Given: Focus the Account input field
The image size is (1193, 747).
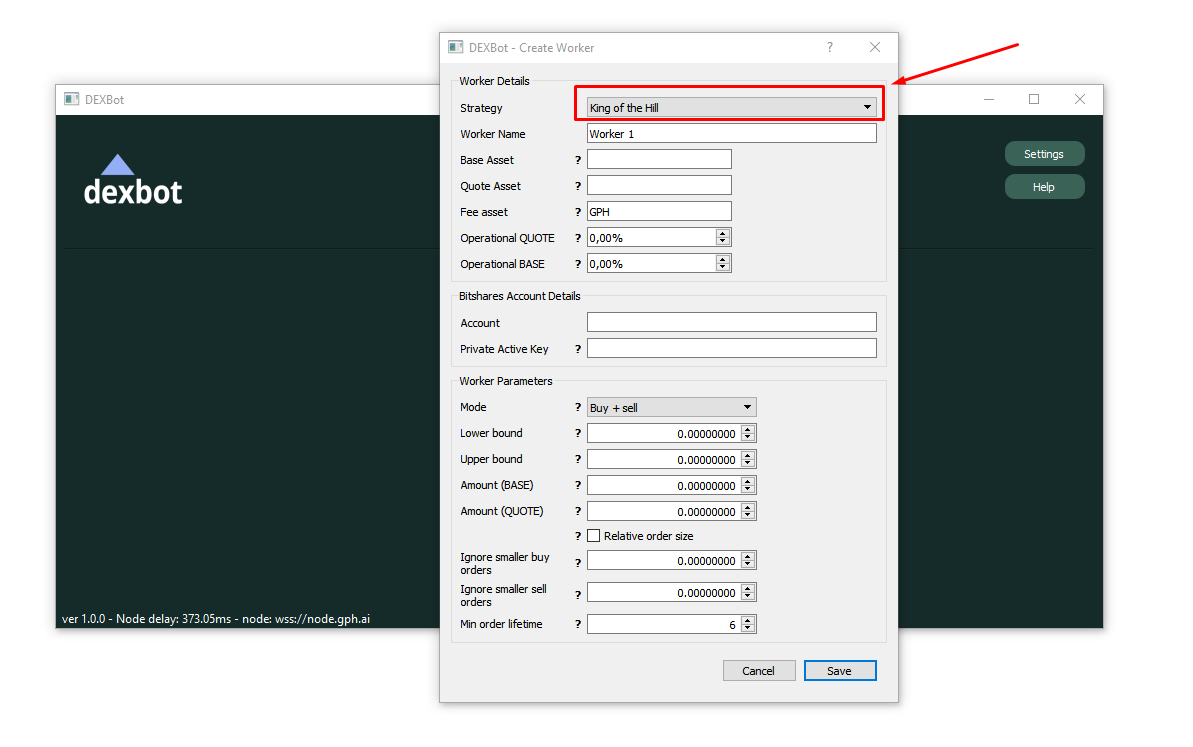Looking at the screenshot, I should point(731,322).
